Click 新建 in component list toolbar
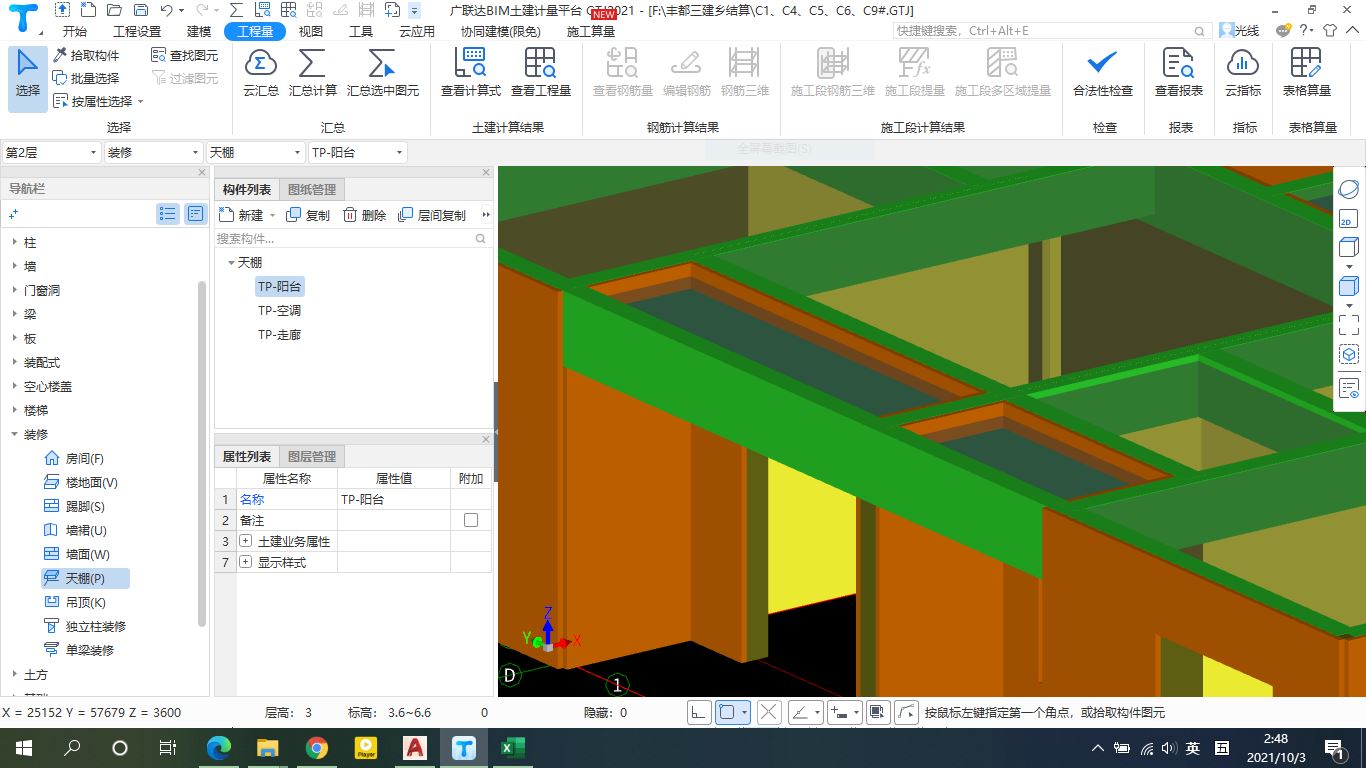Screen dimensions: 1366x768 point(242,215)
